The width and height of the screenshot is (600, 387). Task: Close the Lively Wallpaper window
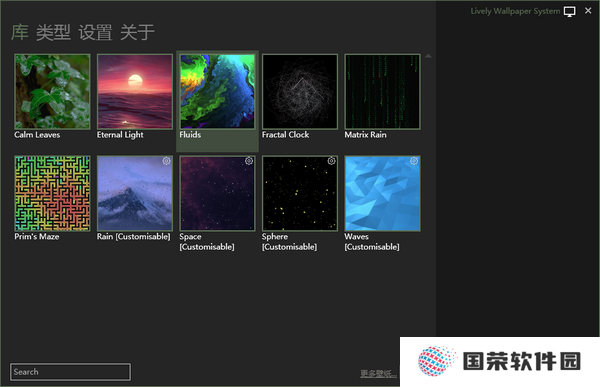(x=588, y=11)
